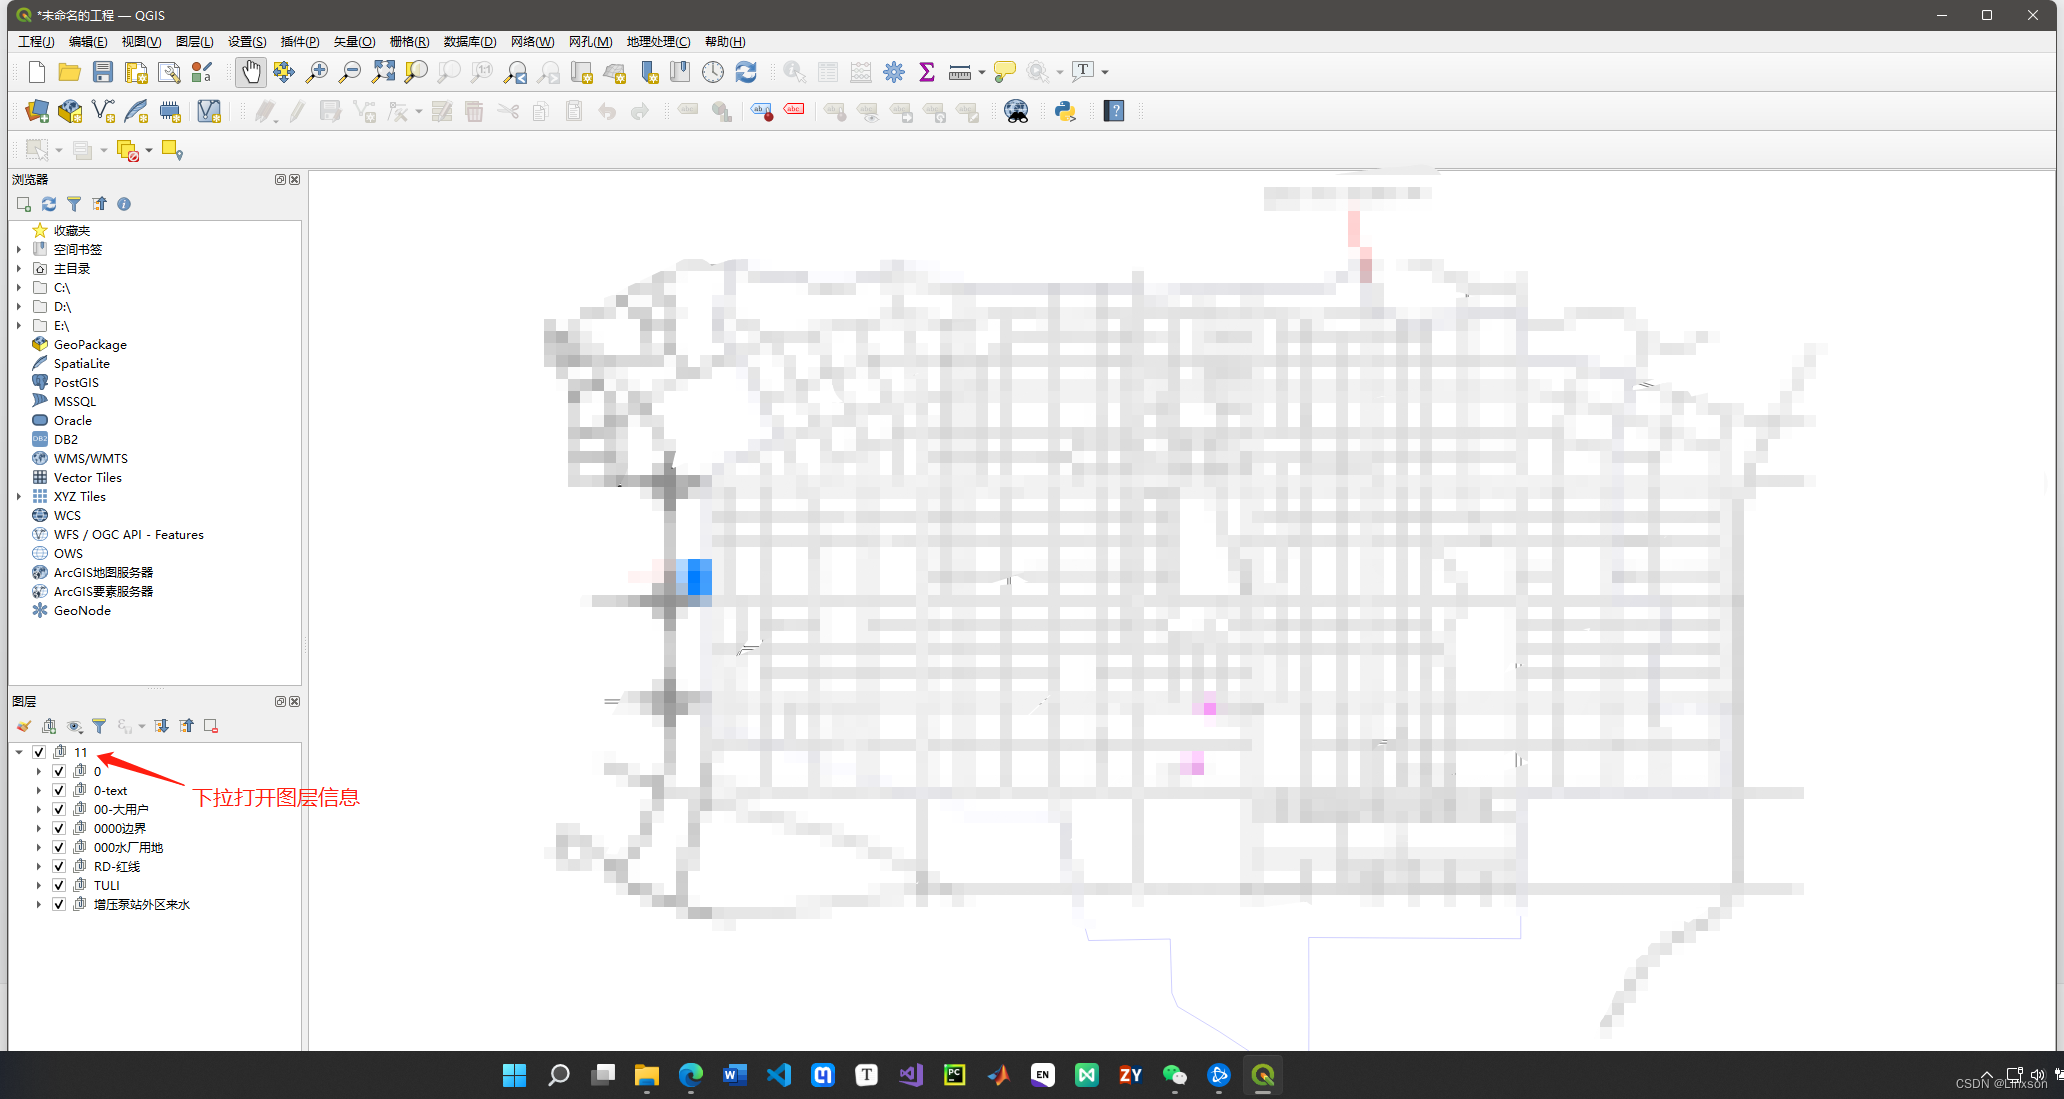Expand the 0000边界 layer entry
The height and width of the screenshot is (1099, 2064).
click(39, 828)
